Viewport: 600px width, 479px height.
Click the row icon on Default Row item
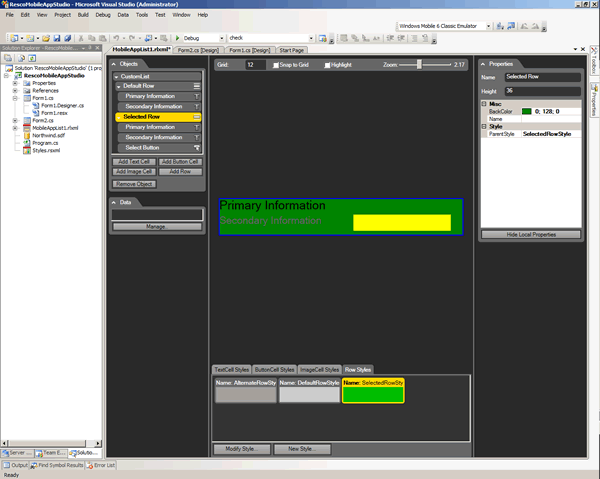coord(197,86)
